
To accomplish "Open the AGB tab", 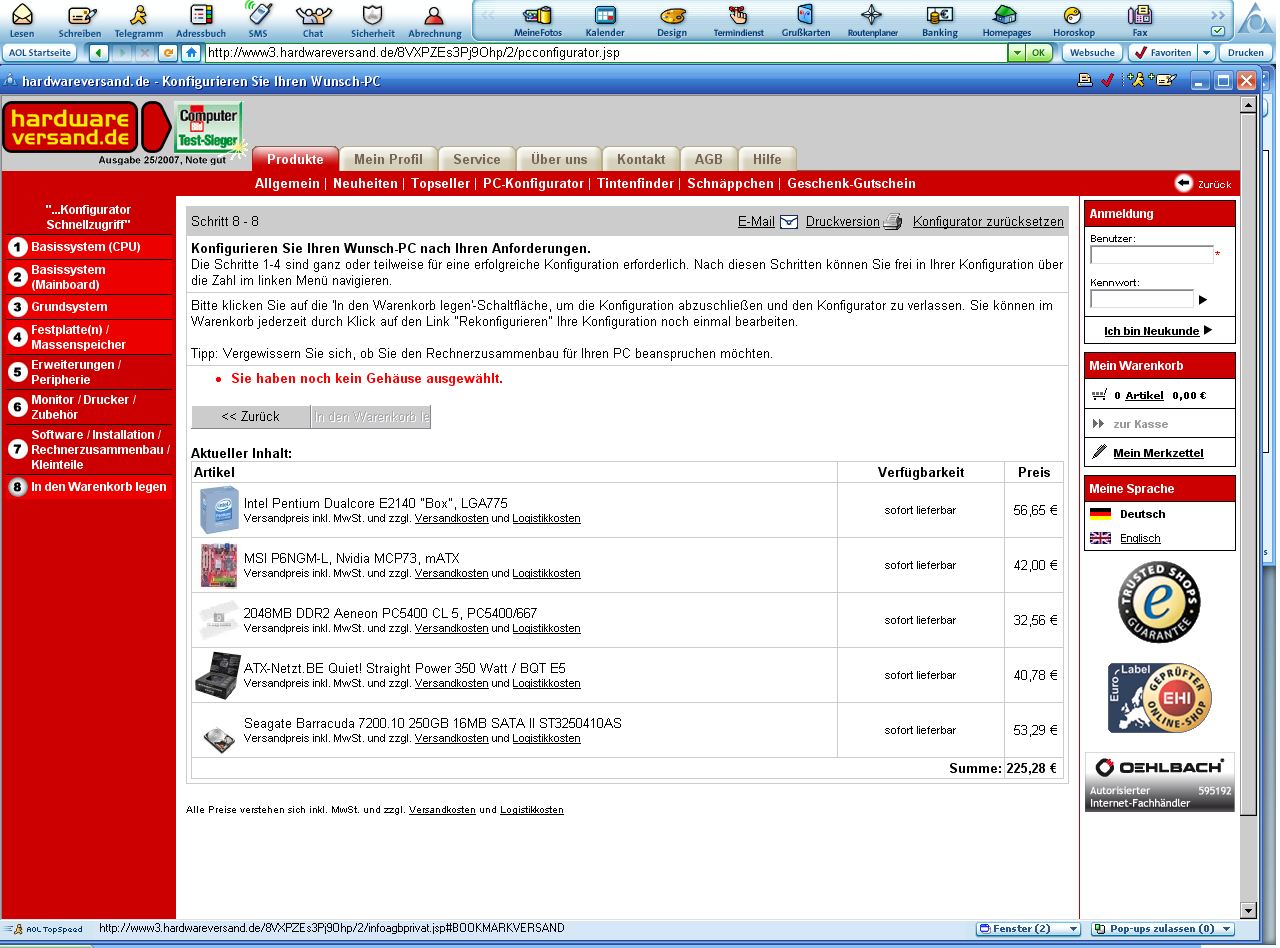I will 709,159.
